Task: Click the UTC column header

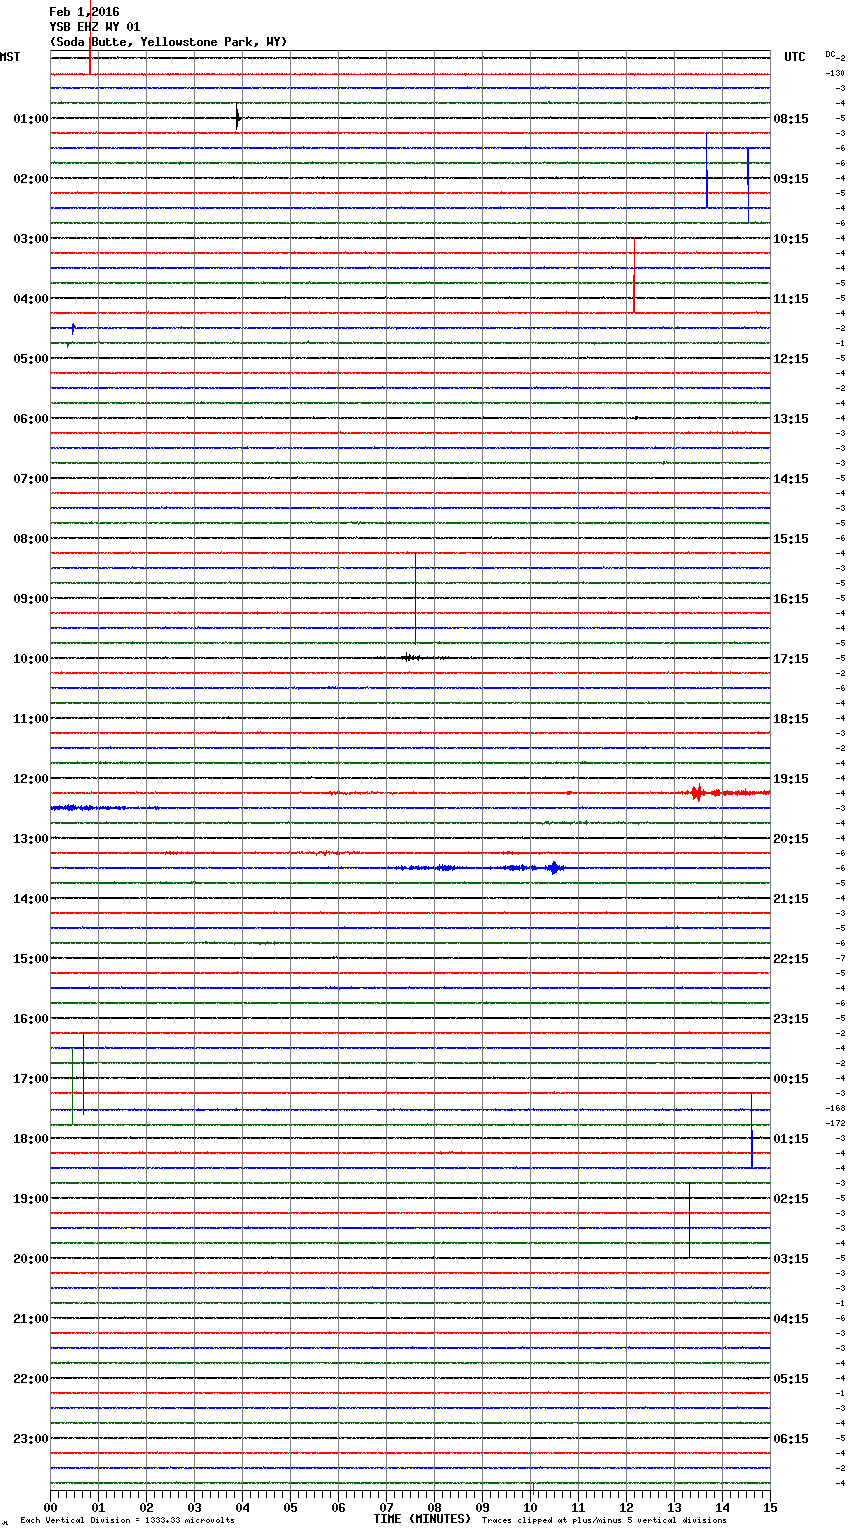Action: (794, 57)
